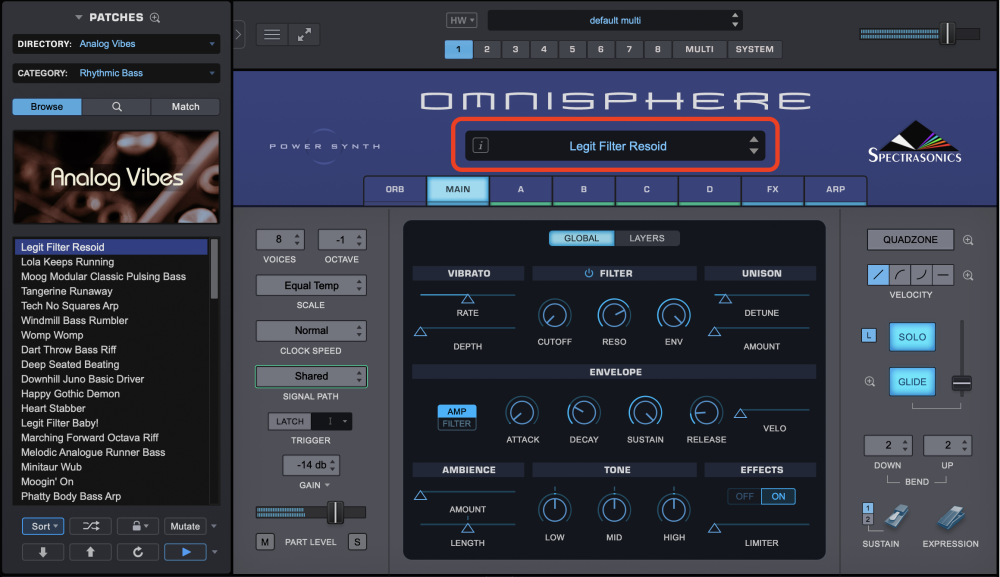This screenshot has width=1000, height=577.
Task: Step to the next patch with down arrow
Action: (43, 552)
